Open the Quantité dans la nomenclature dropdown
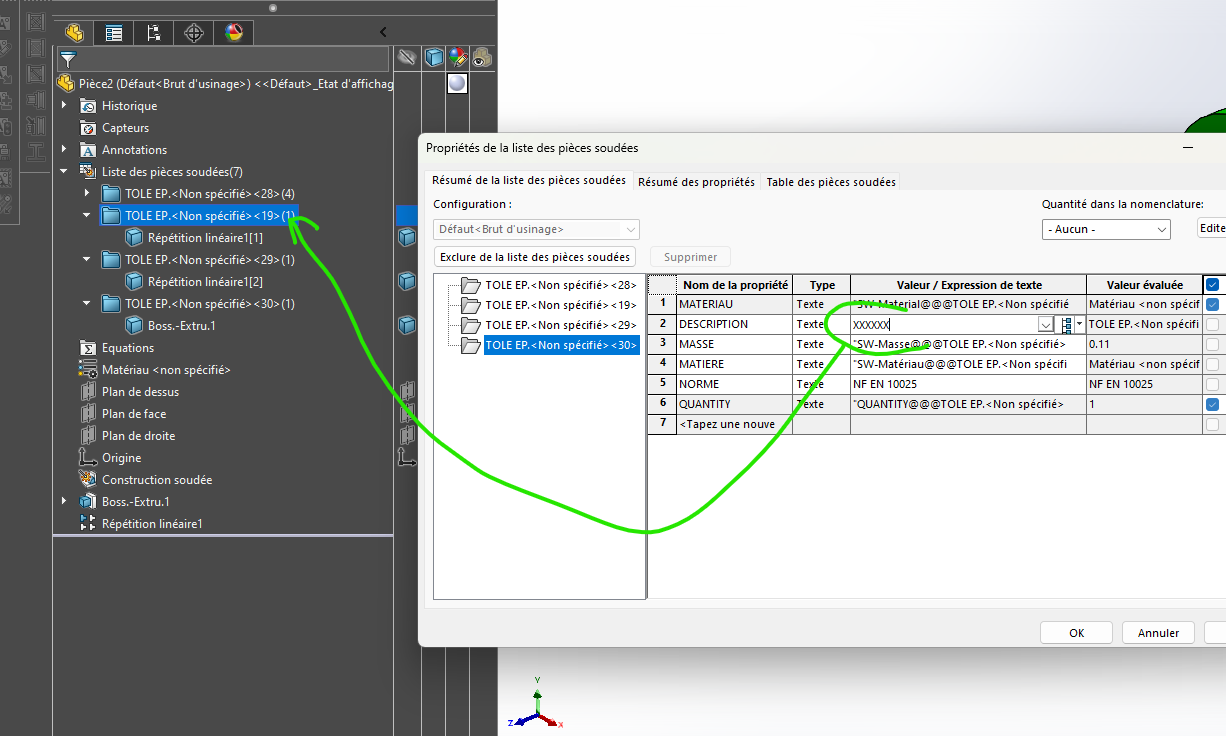Viewport: 1226px width, 736px height. (x=1105, y=229)
